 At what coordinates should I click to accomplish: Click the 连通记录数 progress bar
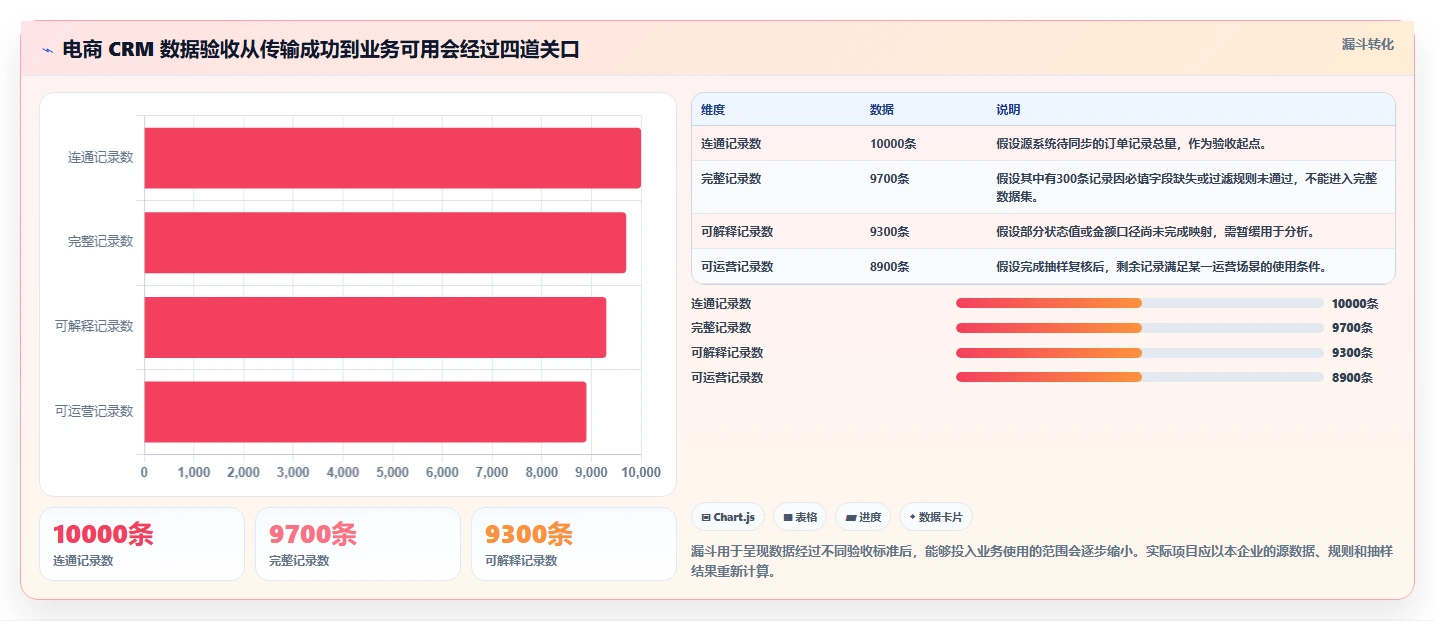coord(1140,303)
